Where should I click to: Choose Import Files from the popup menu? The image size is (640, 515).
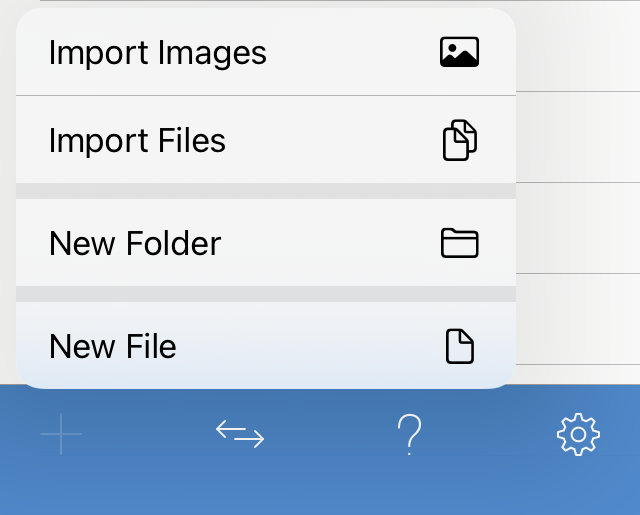pos(266,140)
